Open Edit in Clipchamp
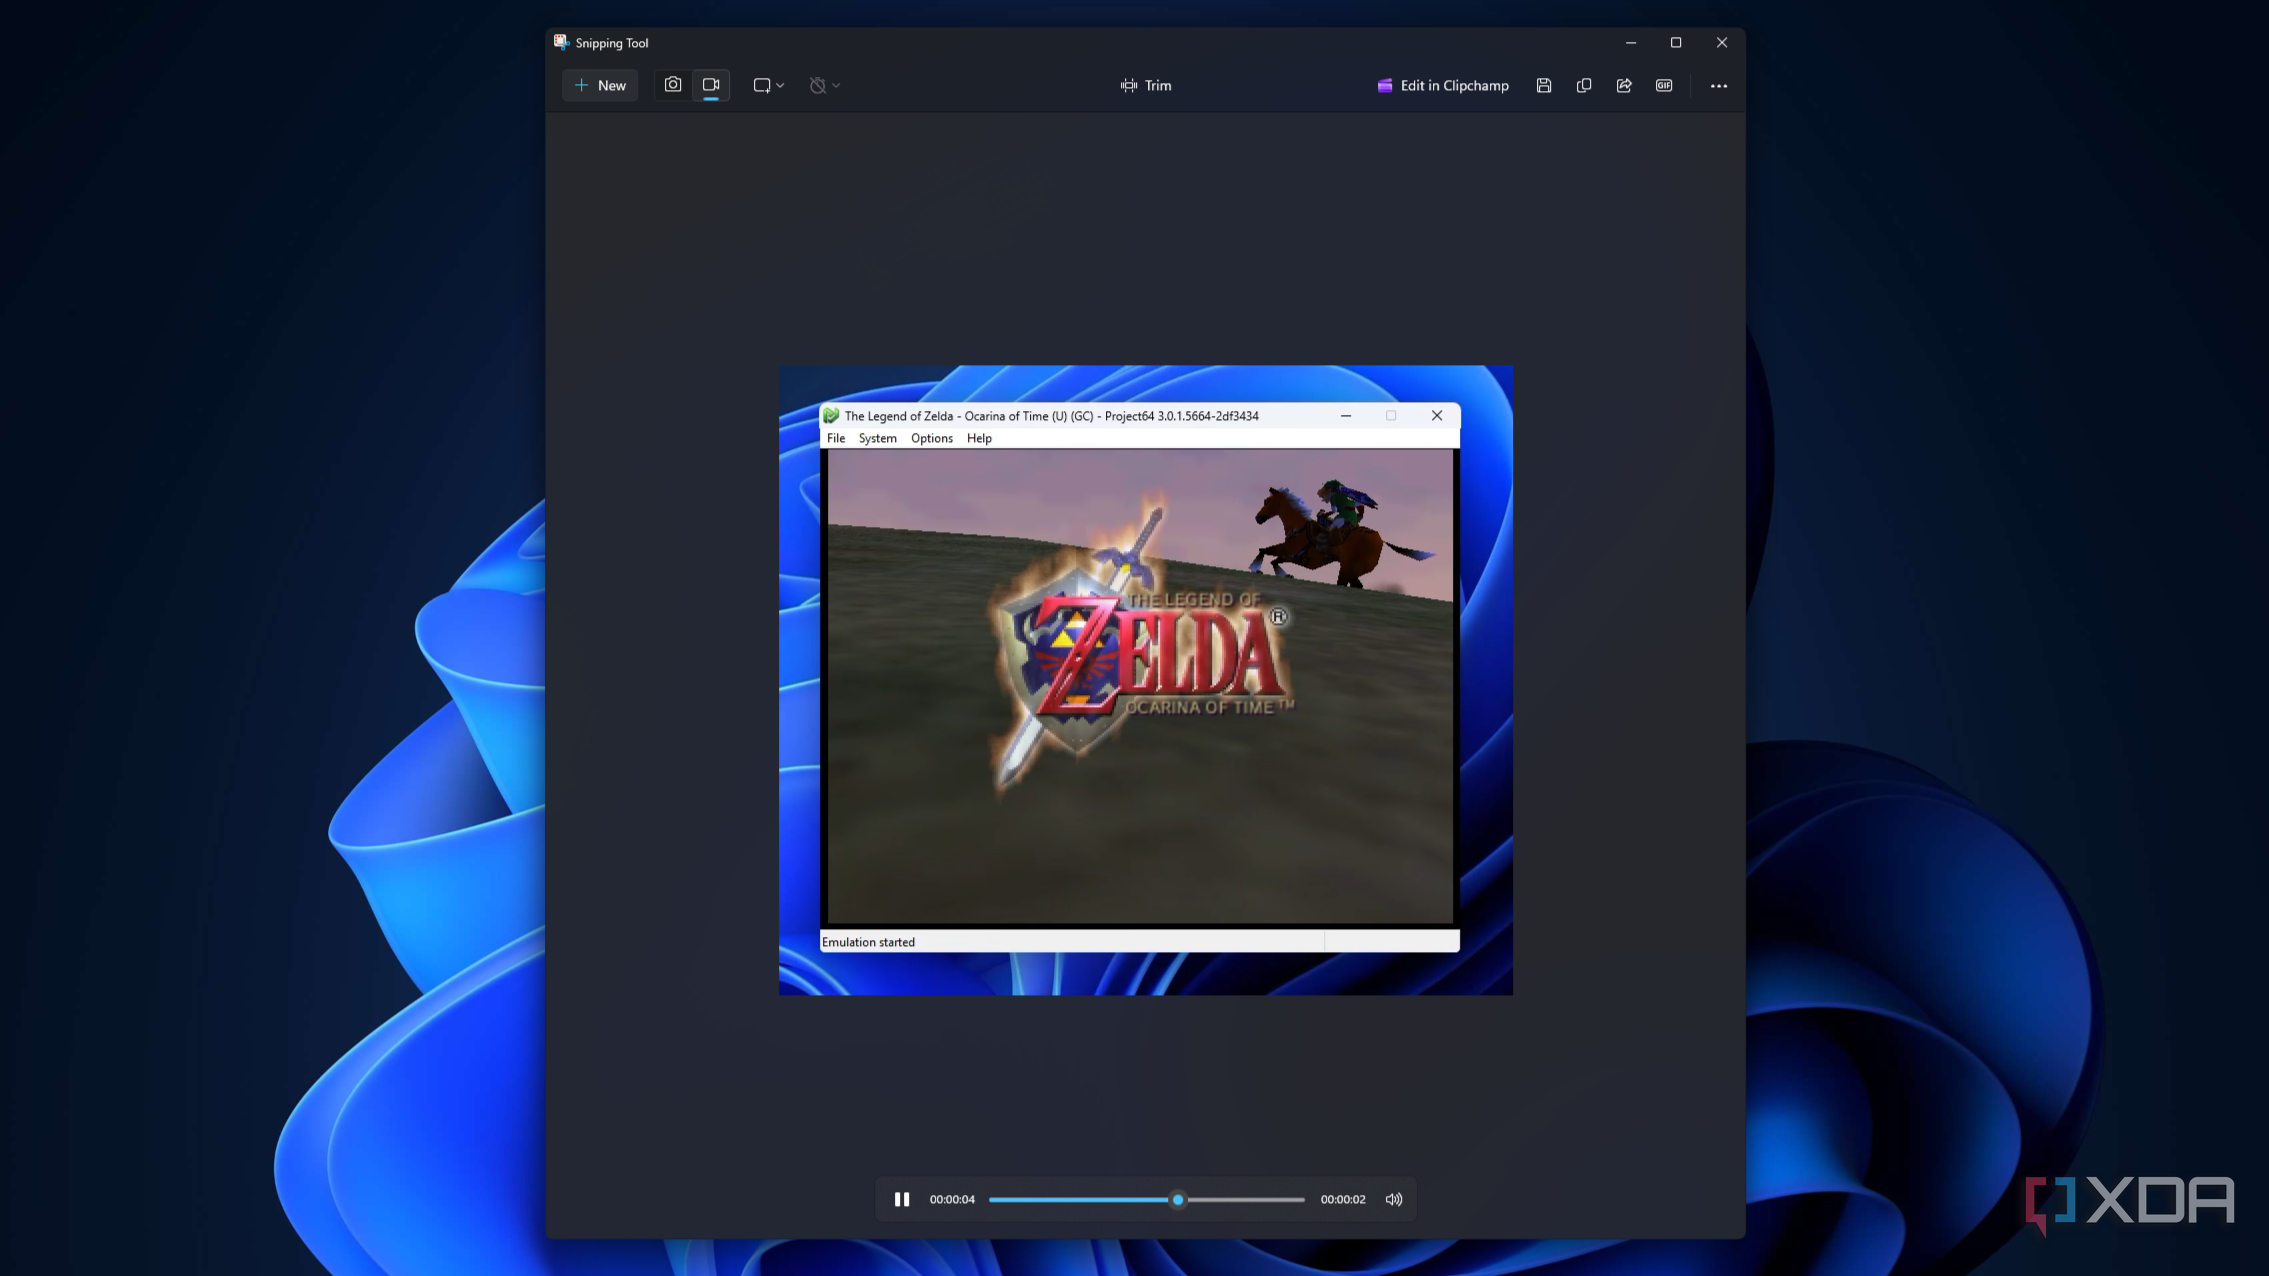2269x1276 pixels. click(1442, 86)
